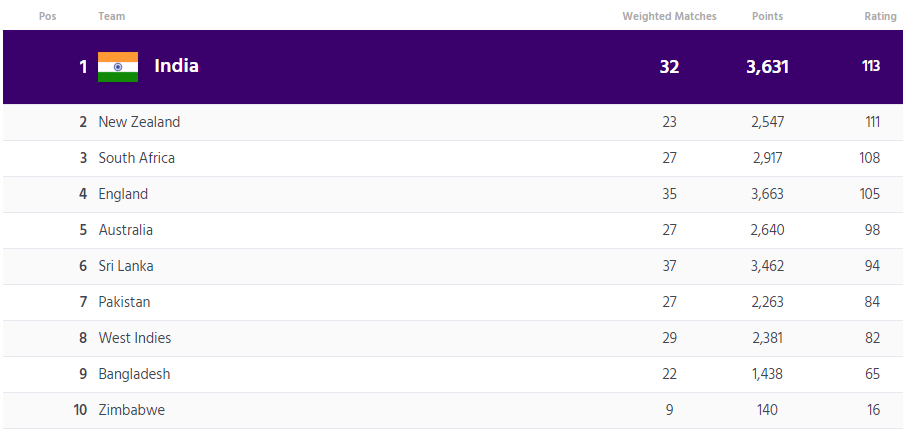The image size is (905, 445).
Task: Sort by Weighted Matches column header
Action: (x=669, y=16)
